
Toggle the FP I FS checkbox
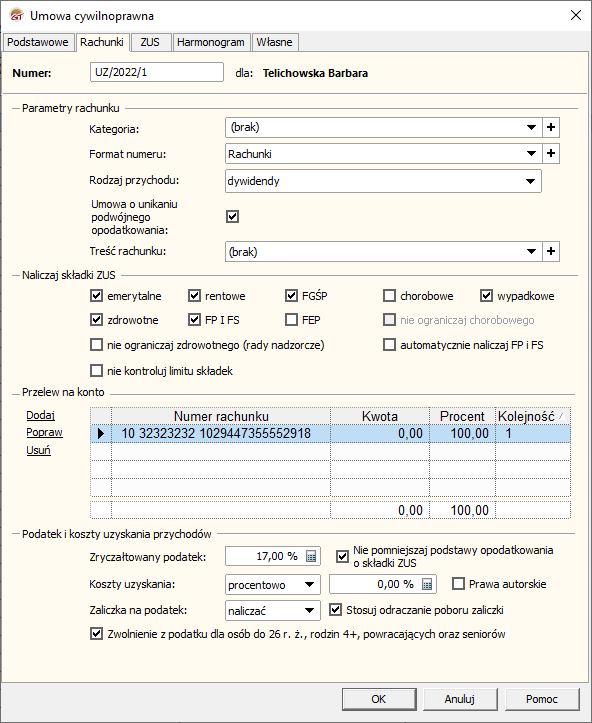194,320
